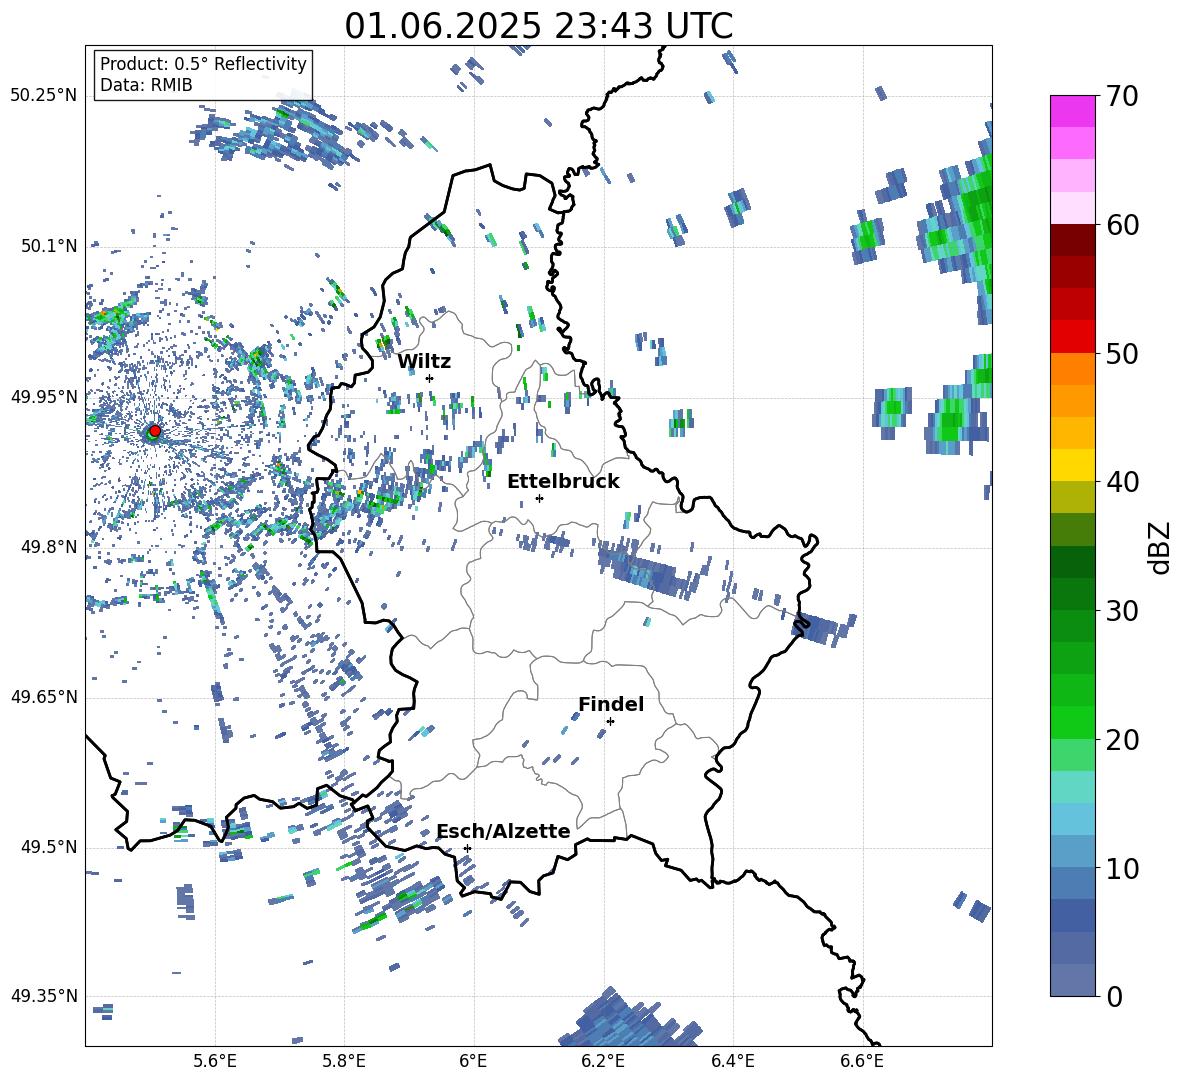The image size is (1184, 1081).
Task: Click the Esch/Alzette station cross marker
Action: (467, 848)
